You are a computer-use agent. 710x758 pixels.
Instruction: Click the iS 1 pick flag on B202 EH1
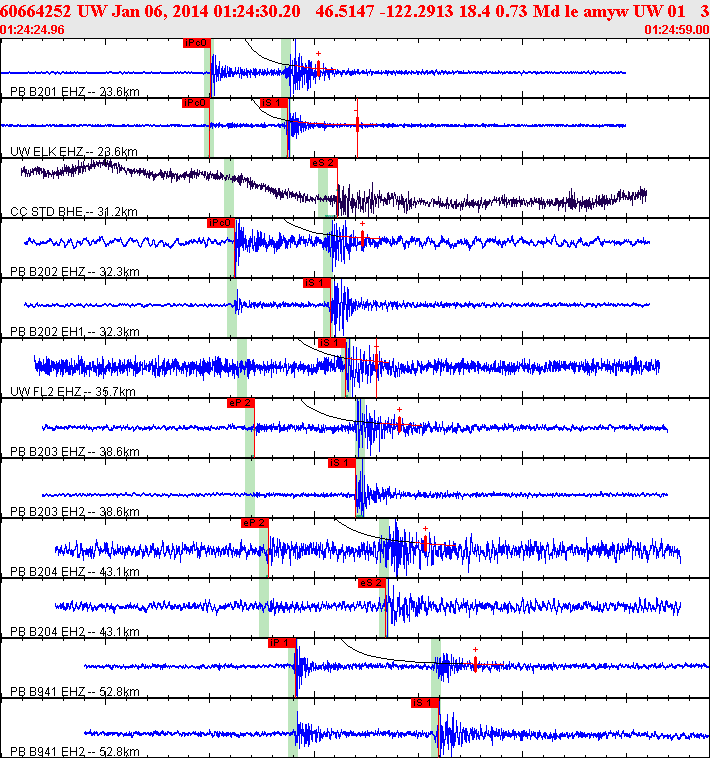click(317, 283)
